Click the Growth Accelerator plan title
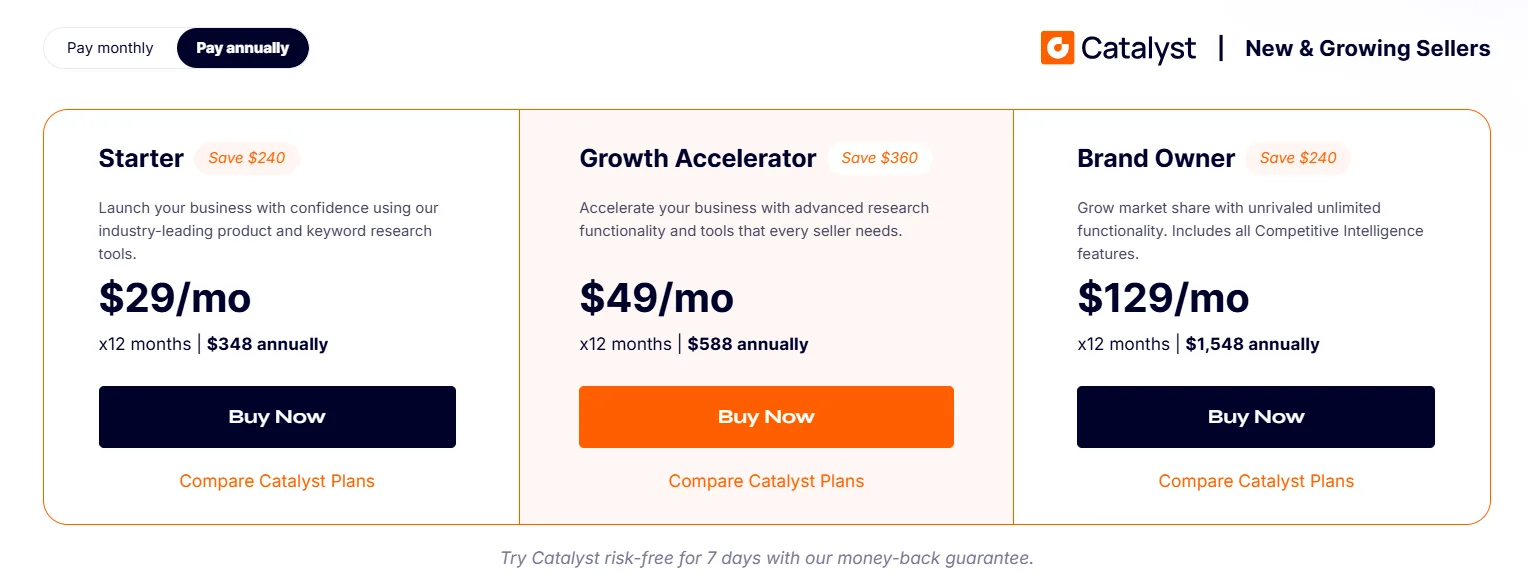The height and width of the screenshot is (577, 1528). click(697, 158)
